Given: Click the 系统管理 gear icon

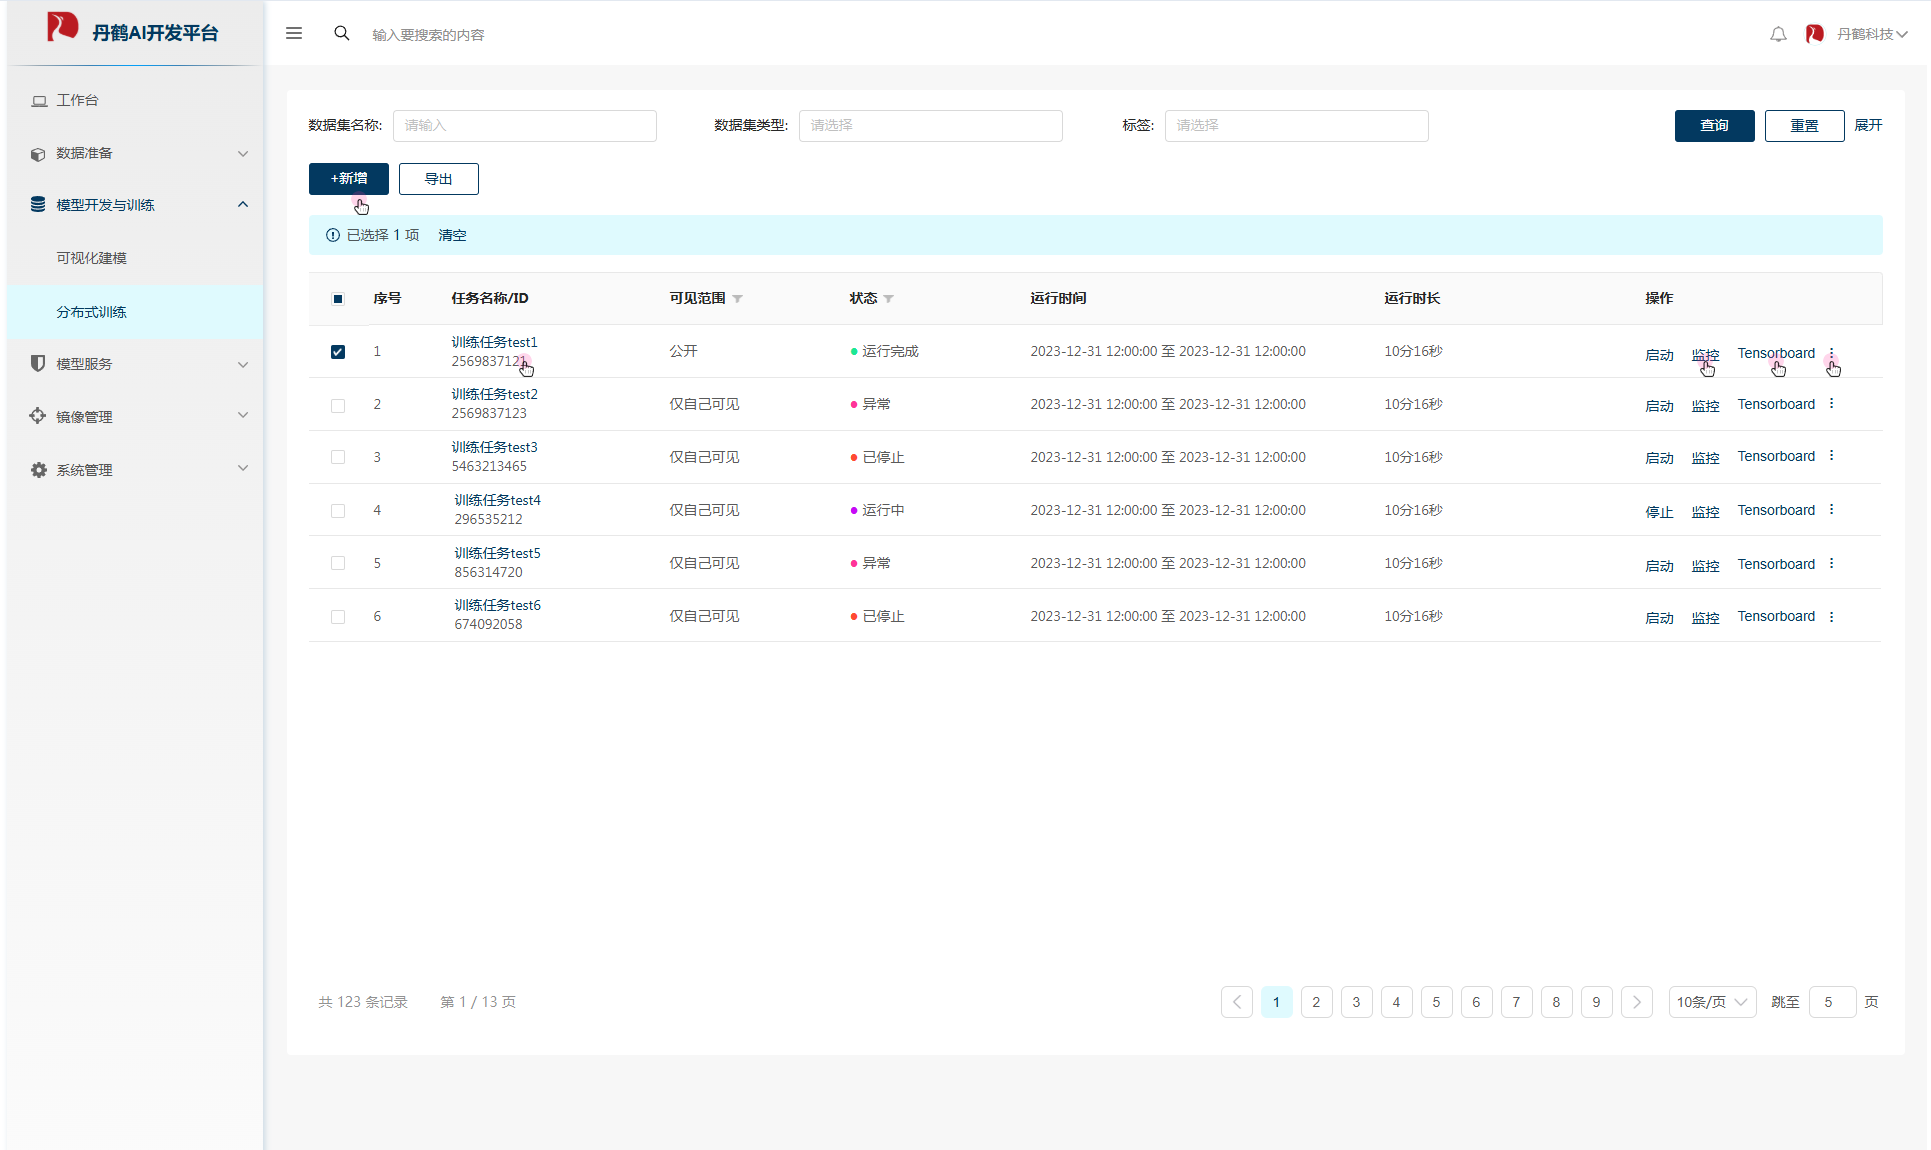Looking at the screenshot, I should pyautogui.click(x=38, y=469).
